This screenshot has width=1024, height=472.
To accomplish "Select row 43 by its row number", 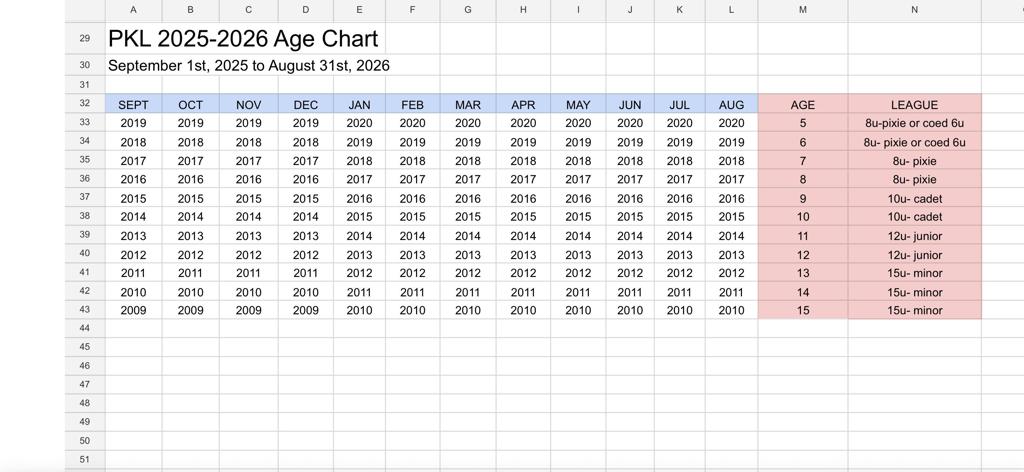I will (x=84, y=309).
